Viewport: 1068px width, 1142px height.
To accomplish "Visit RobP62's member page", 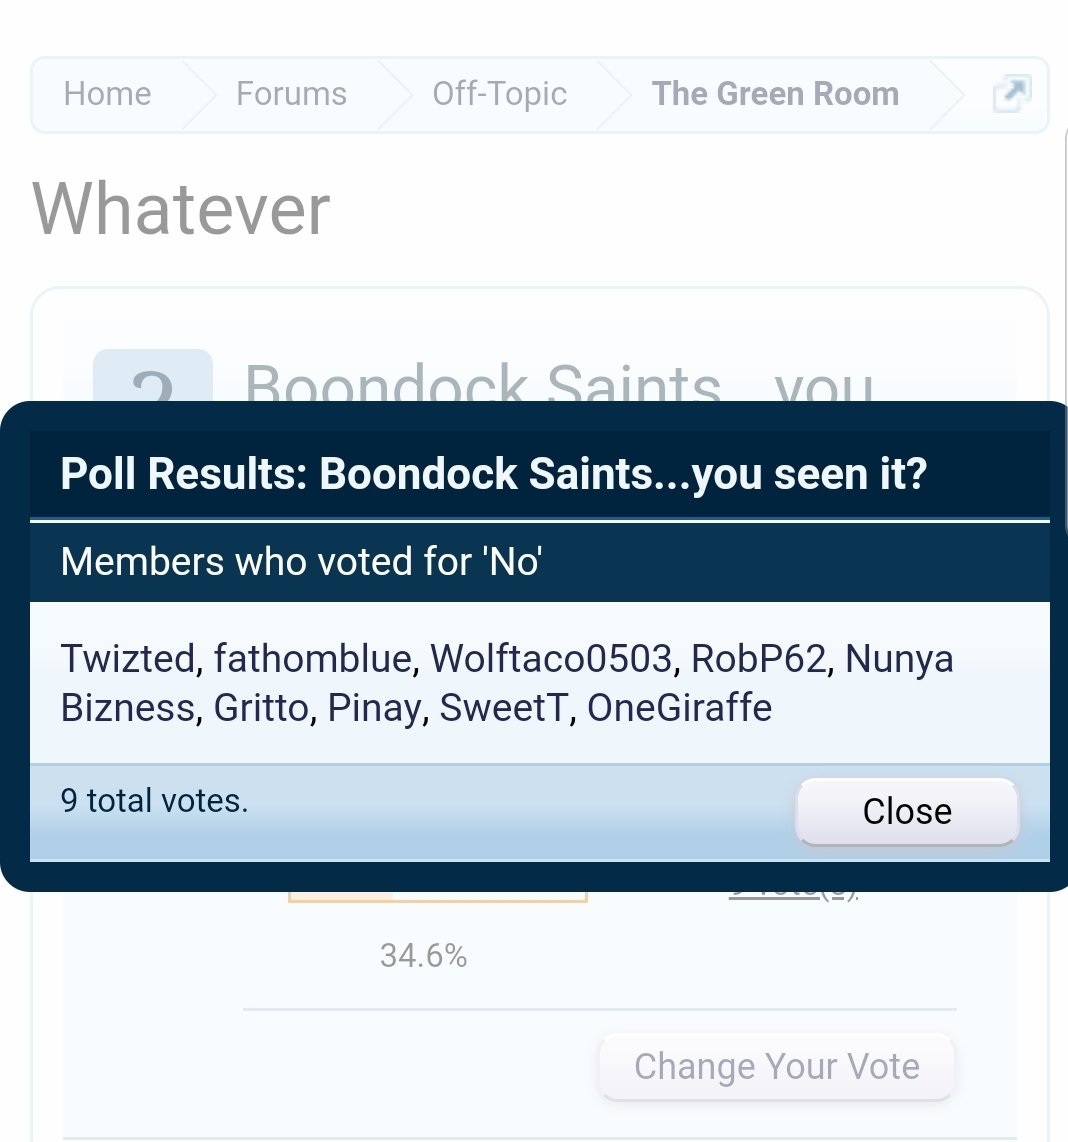I will (758, 658).
